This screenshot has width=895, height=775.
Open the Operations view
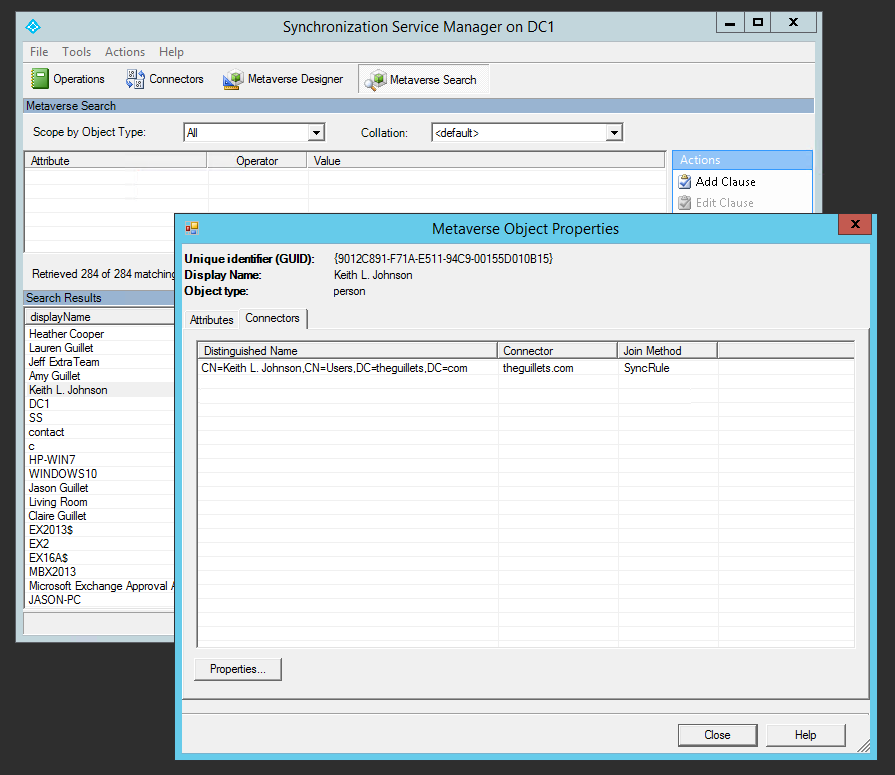click(x=68, y=78)
